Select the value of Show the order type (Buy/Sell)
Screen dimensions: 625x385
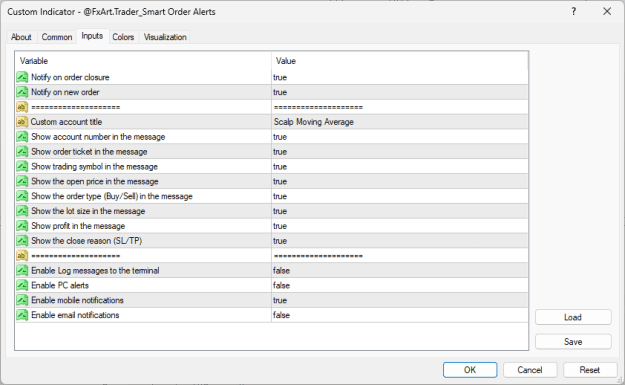tap(399, 196)
